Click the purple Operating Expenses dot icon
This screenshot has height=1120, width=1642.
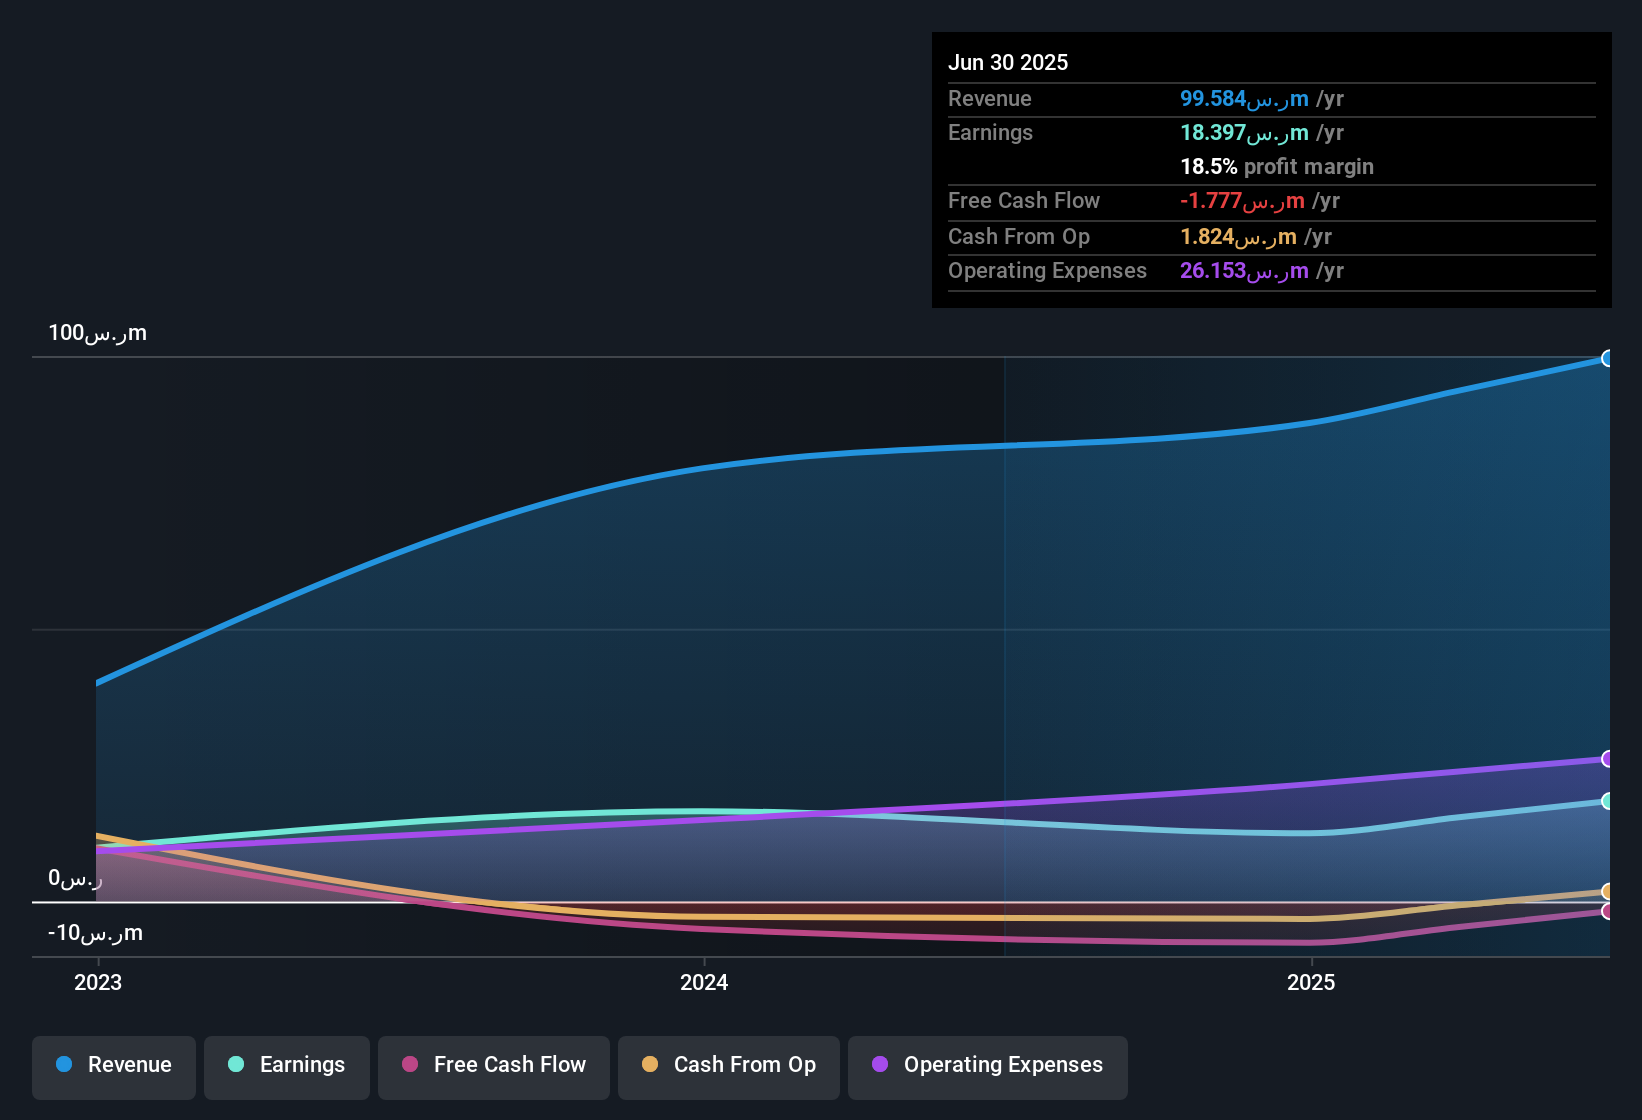pos(880,1065)
